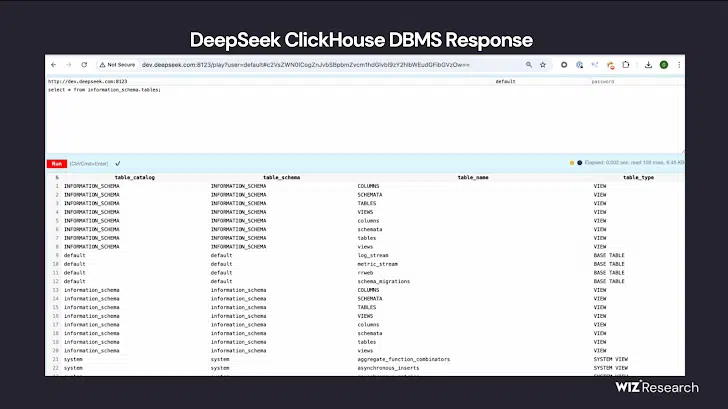The width and height of the screenshot is (728, 409).
Task: Click the red Run button
Action: click(x=57, y=164)
